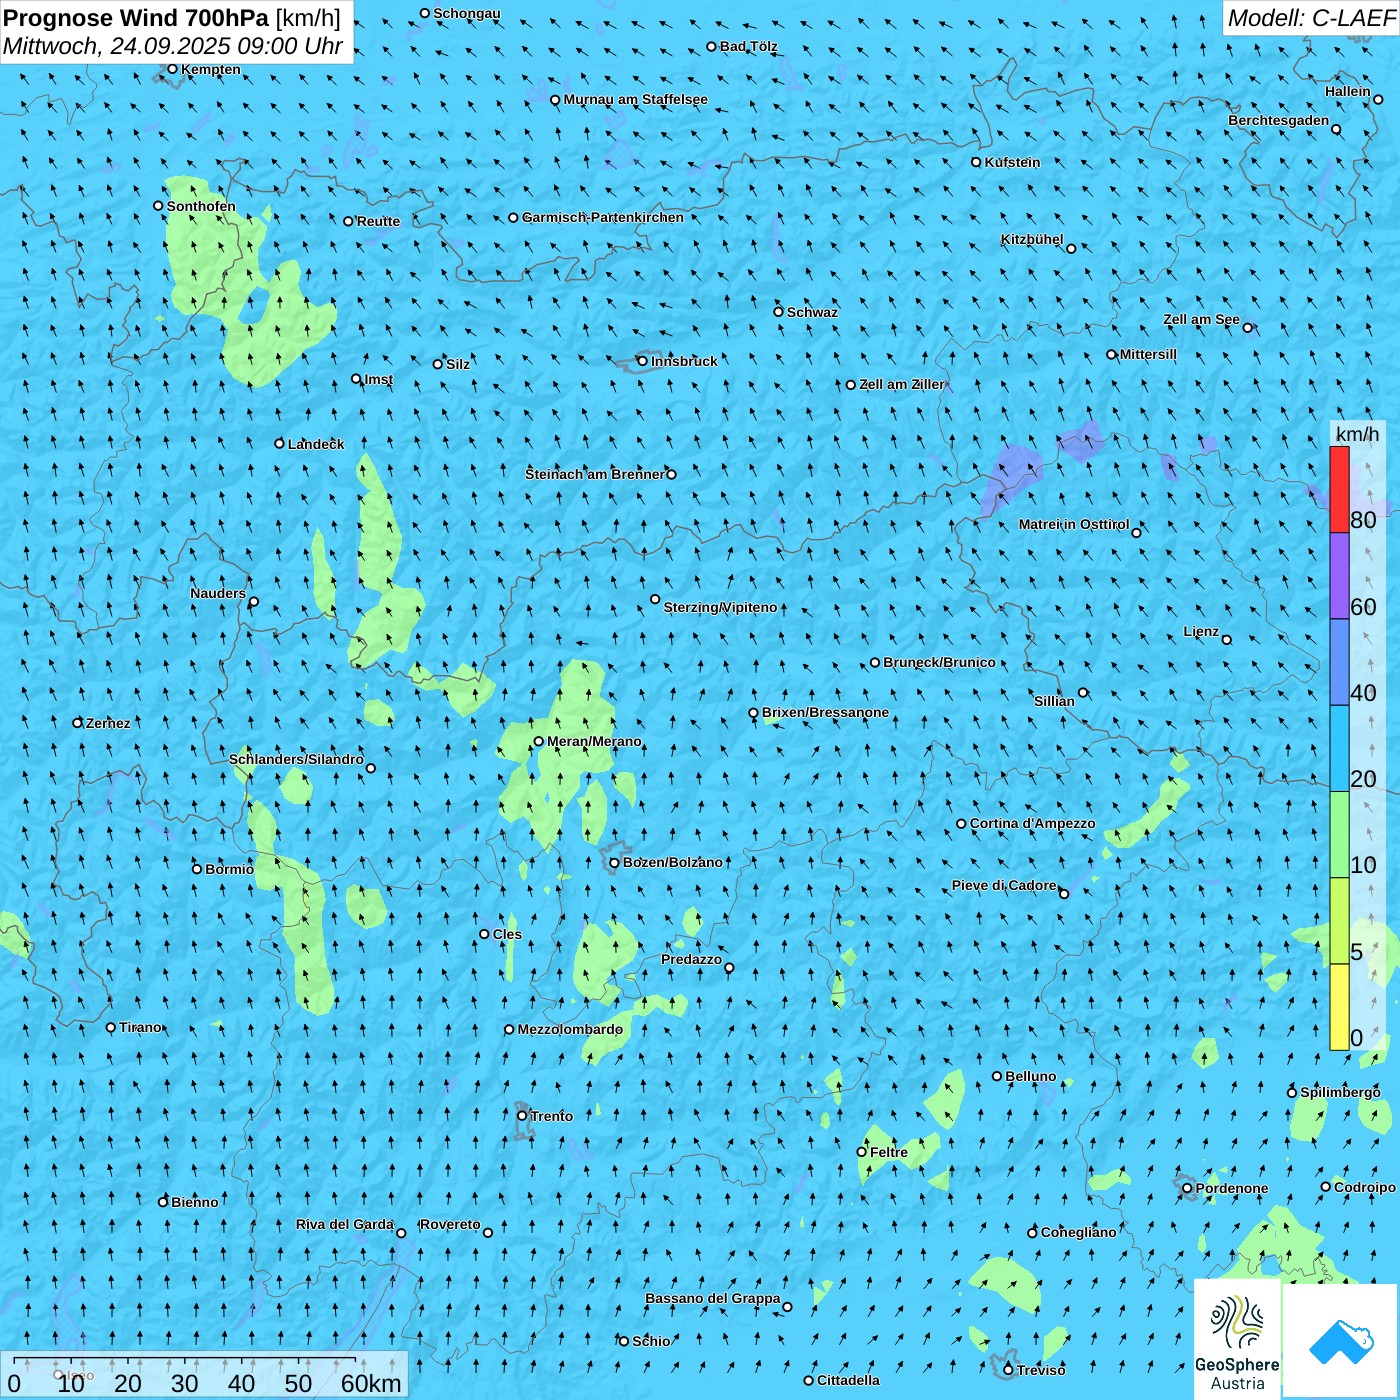Click the 'Cittadella' label
The image size is (1400, 1400).
pos(849,1380)
